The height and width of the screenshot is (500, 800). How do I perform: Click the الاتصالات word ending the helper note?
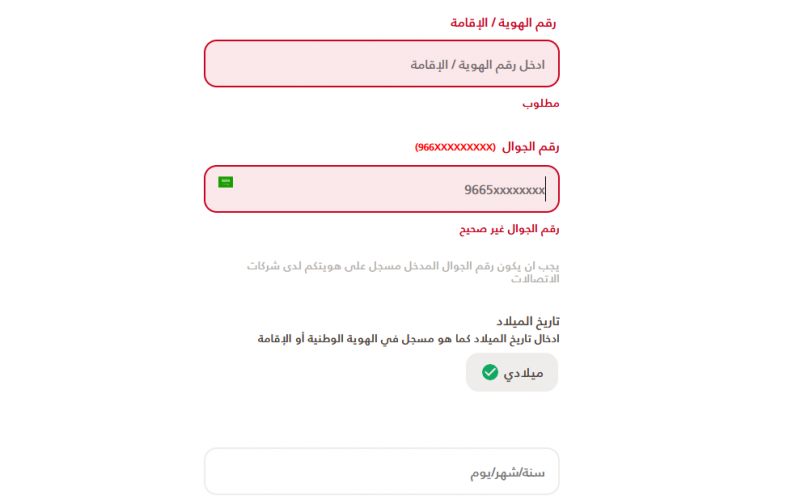pos(535,279)
